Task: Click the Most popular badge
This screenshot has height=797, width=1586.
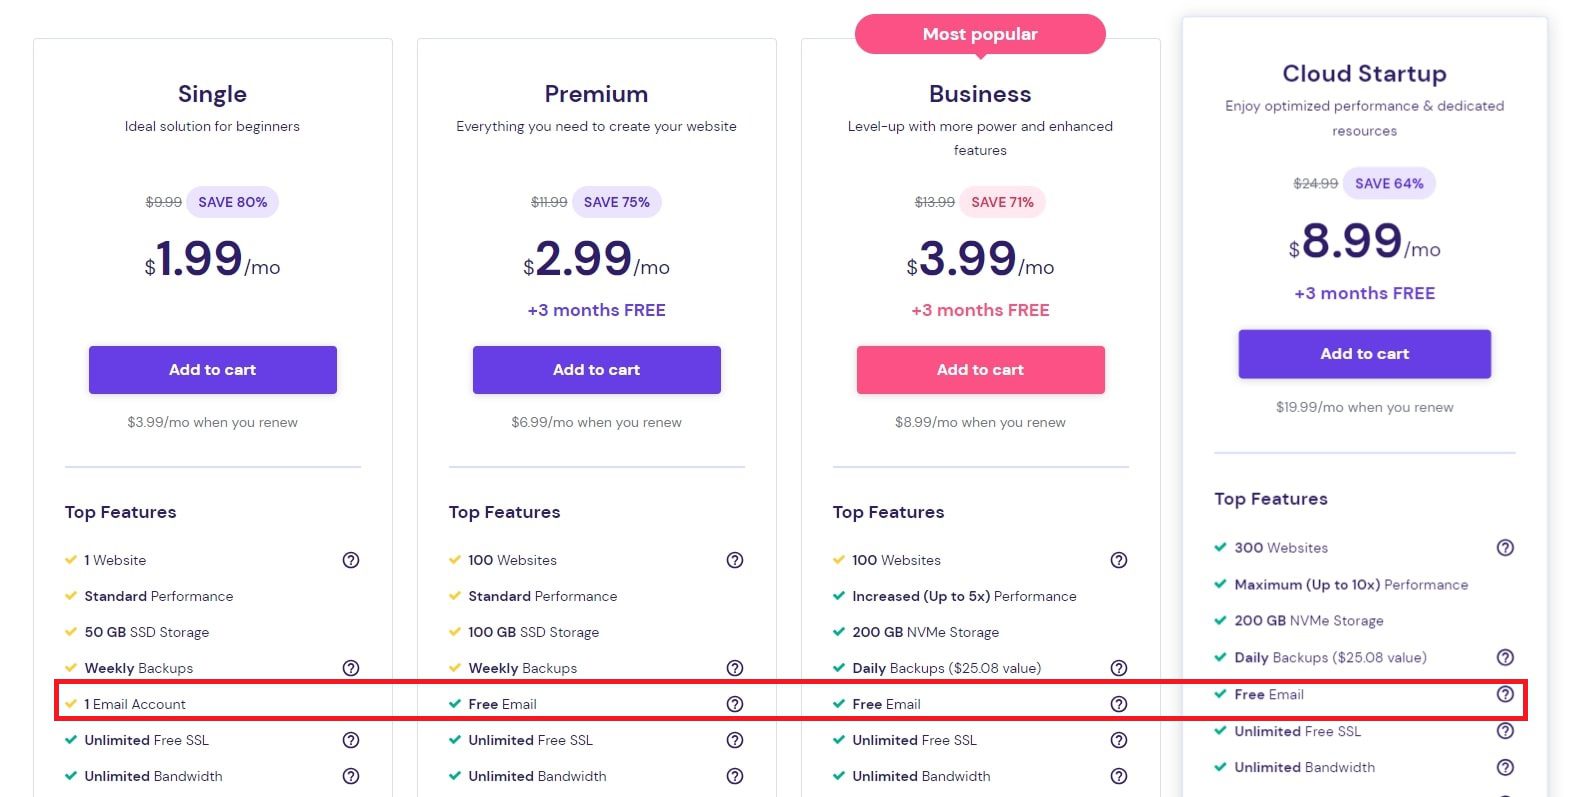Action: coord(980,33)
